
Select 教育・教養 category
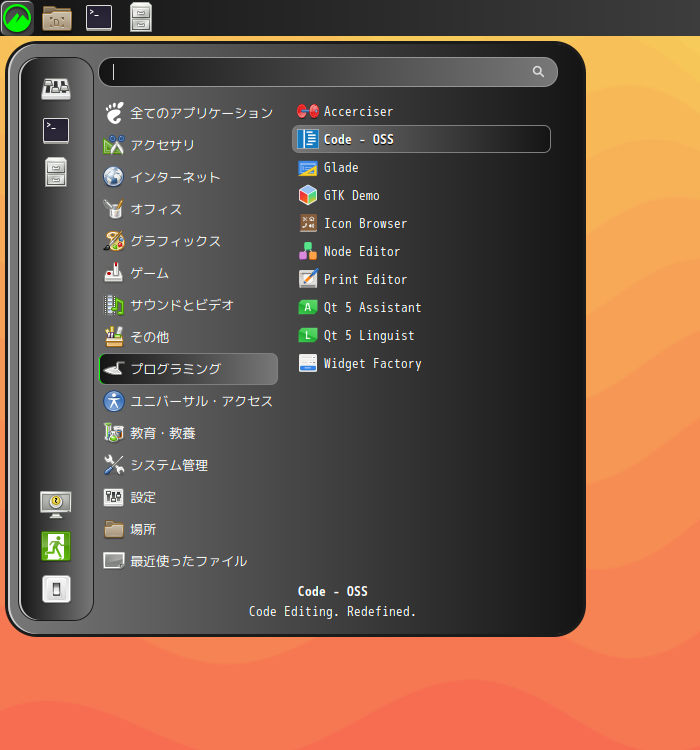click(189, 433)
